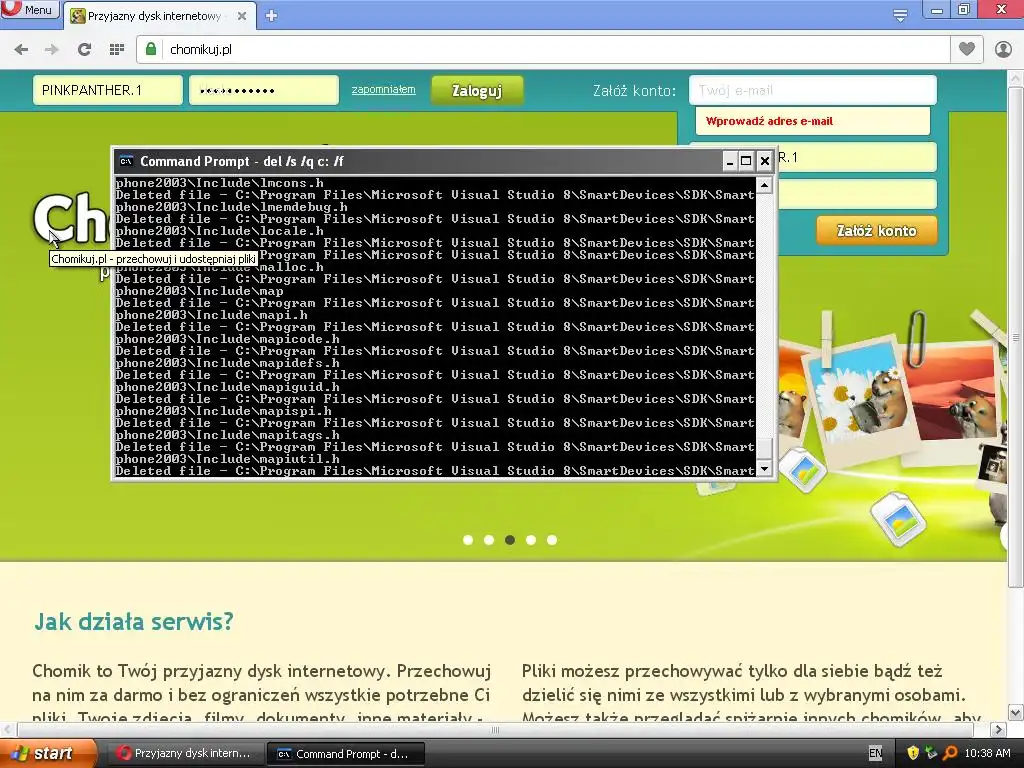Click the page vertical scrollbar up arrow
Screen dimensions: 1024x768
1016,78
